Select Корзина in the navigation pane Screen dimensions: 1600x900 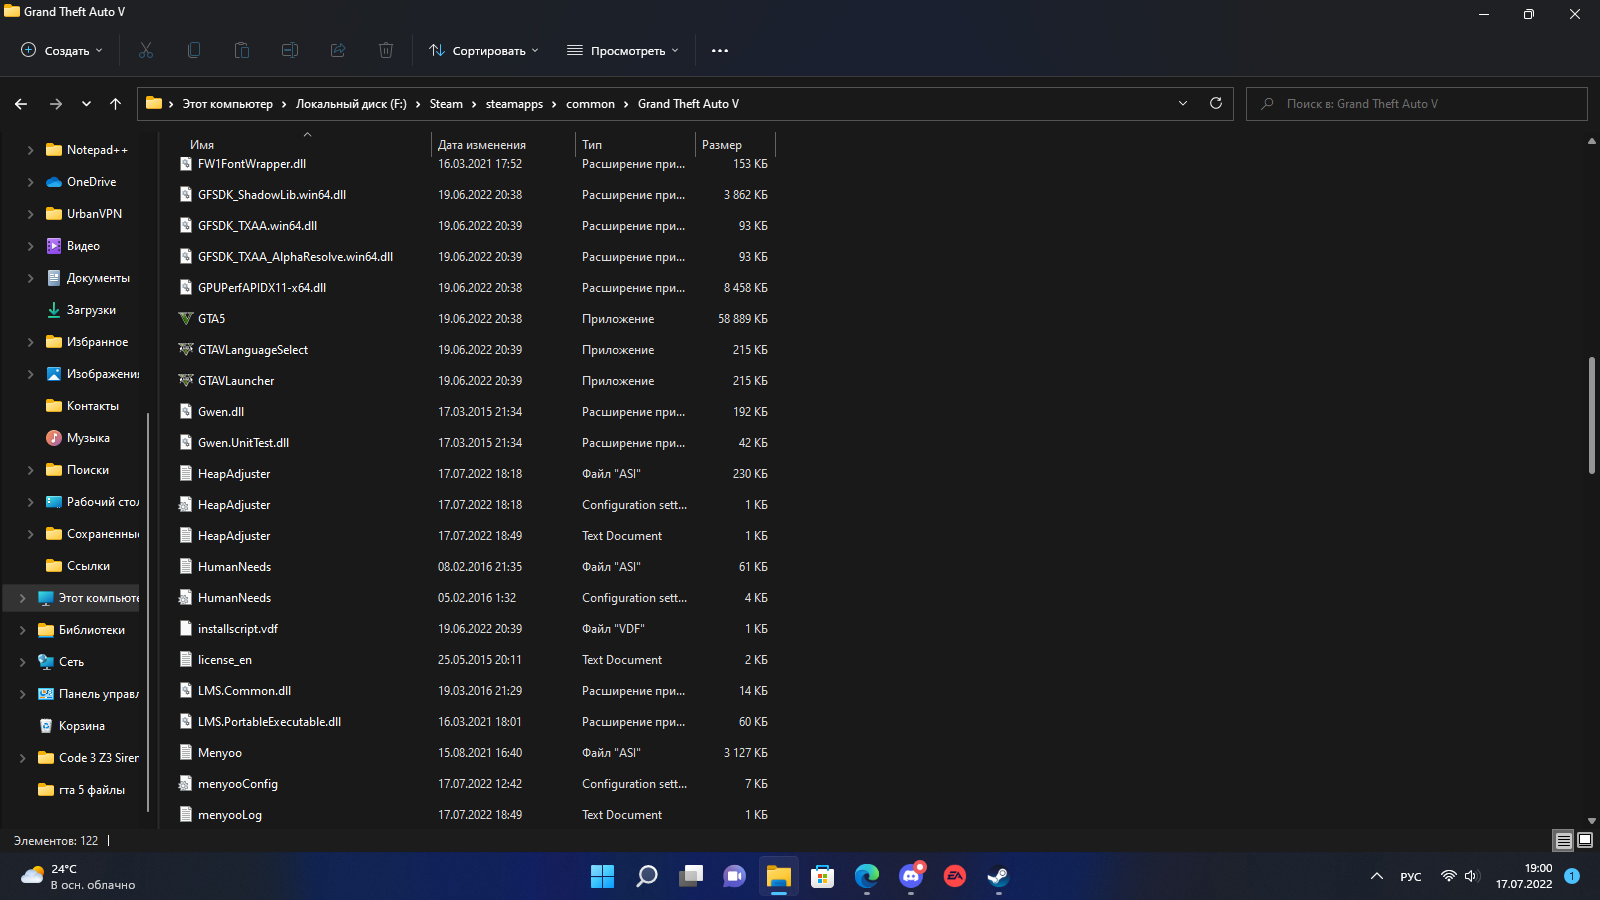pyautogui.click(x=81, y=726)
